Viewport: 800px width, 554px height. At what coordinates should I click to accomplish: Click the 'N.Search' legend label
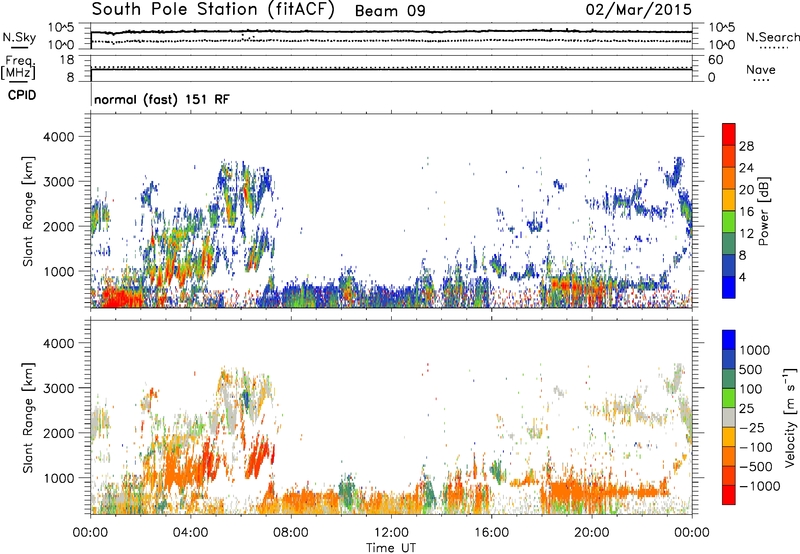772,37
